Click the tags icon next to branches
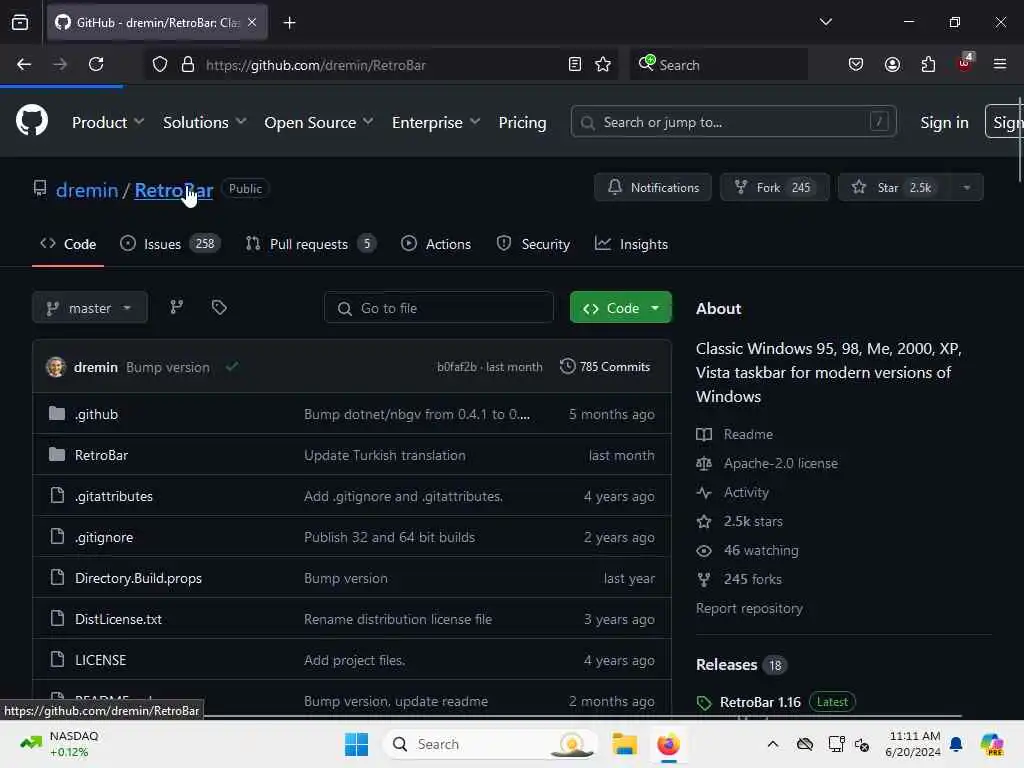This screenshot has width=1024, height=768. coord(219,308)
